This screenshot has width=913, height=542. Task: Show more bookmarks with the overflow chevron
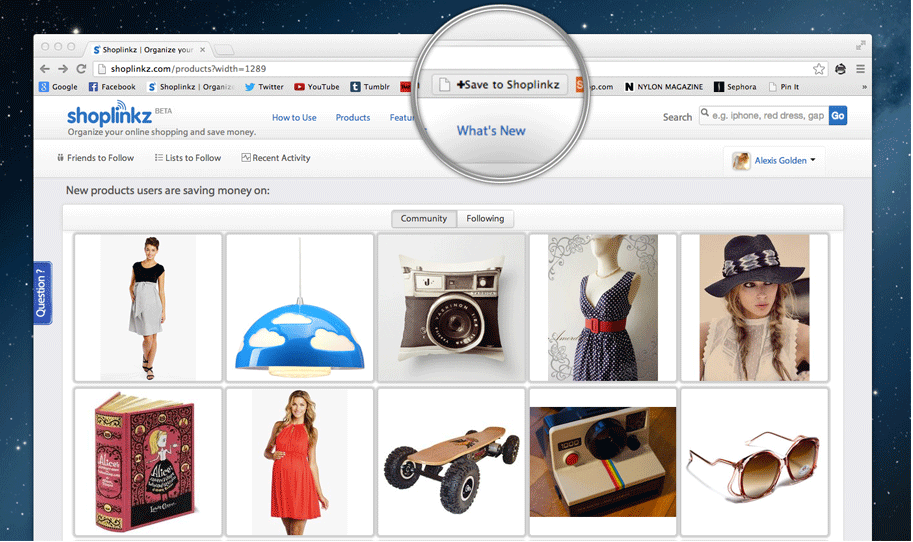pyautogui.click(x=864, y=87)
